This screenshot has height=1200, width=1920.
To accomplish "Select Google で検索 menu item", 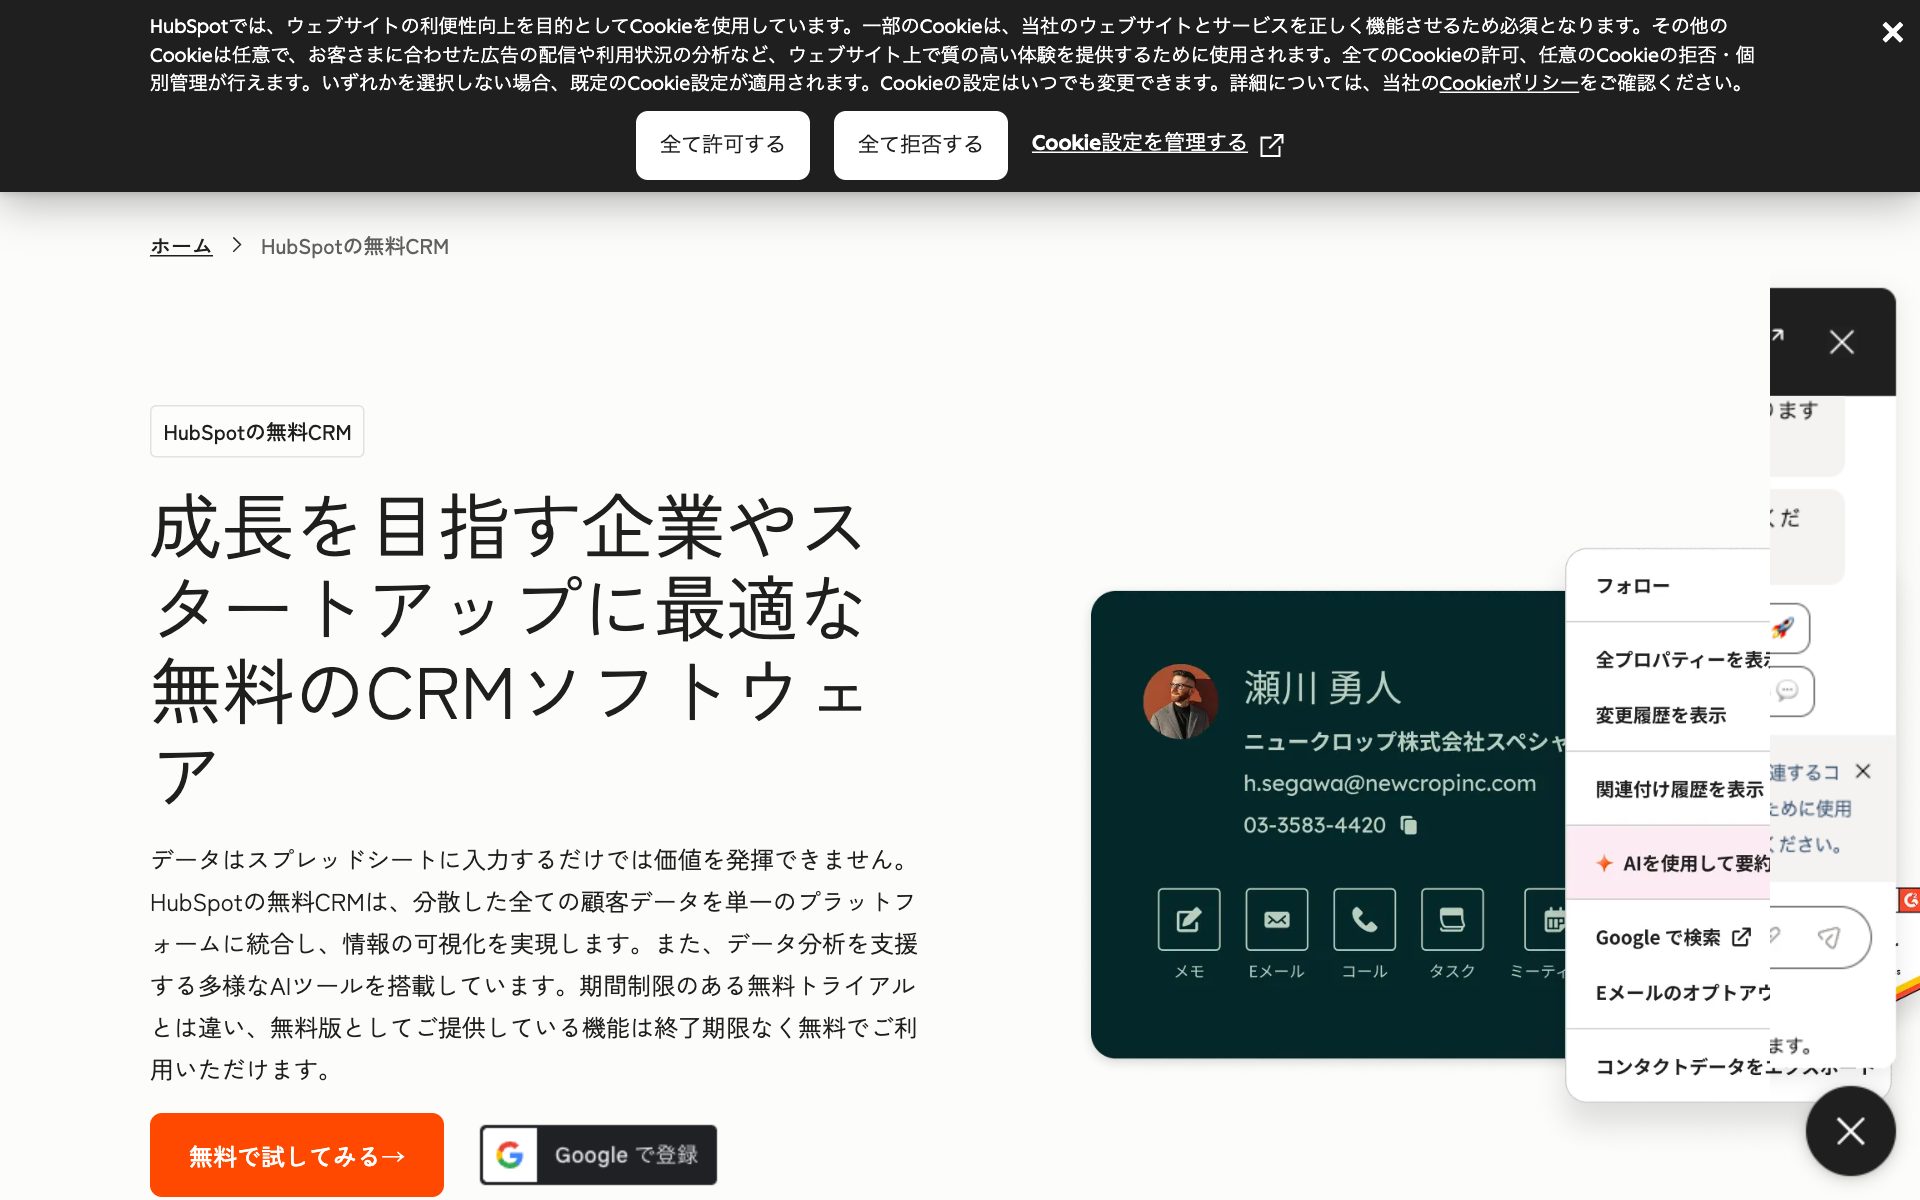I will pos(1668,937).
